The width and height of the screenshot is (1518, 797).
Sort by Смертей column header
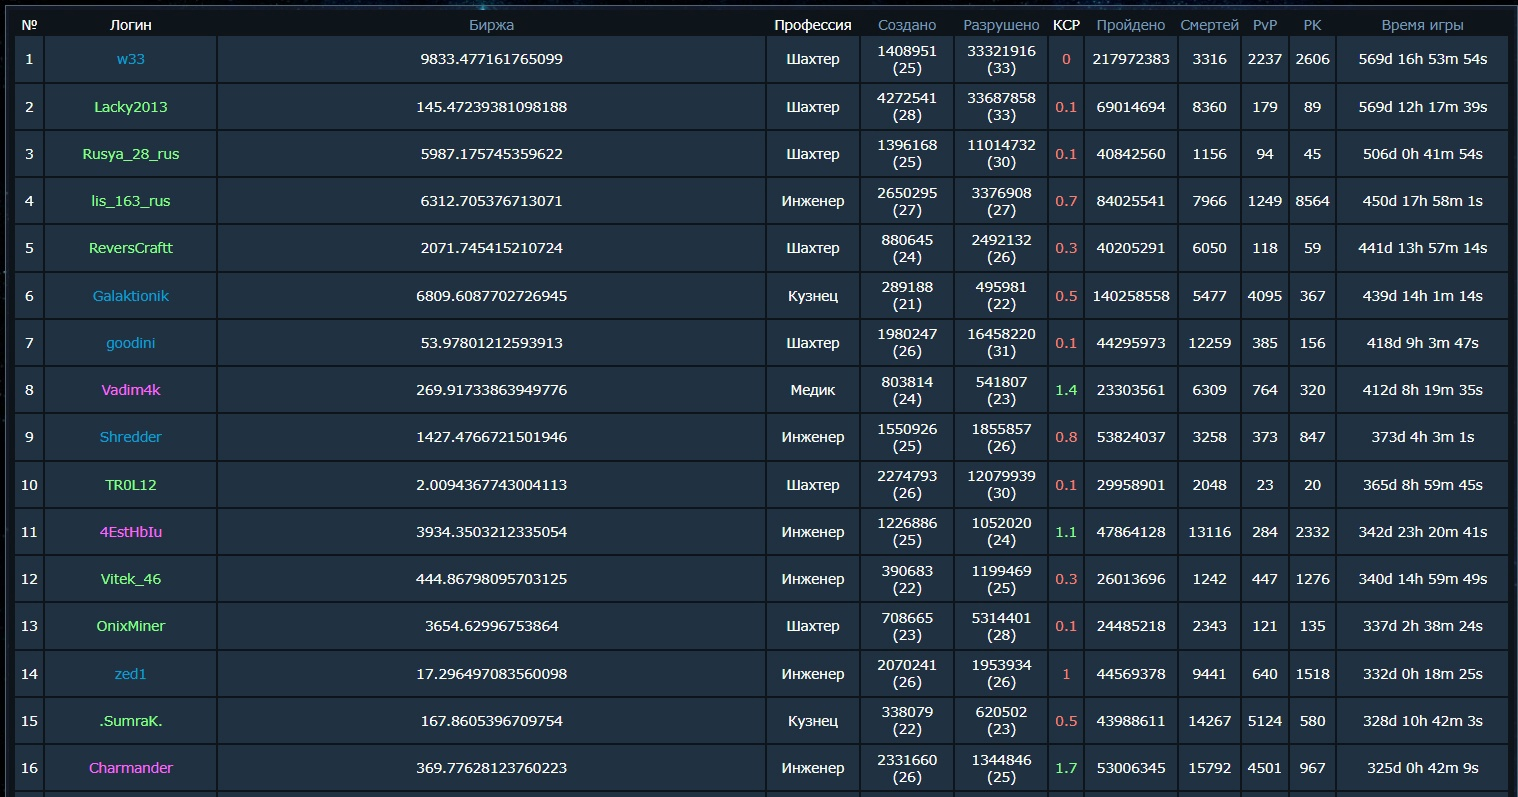click(x=1209, y=25)
